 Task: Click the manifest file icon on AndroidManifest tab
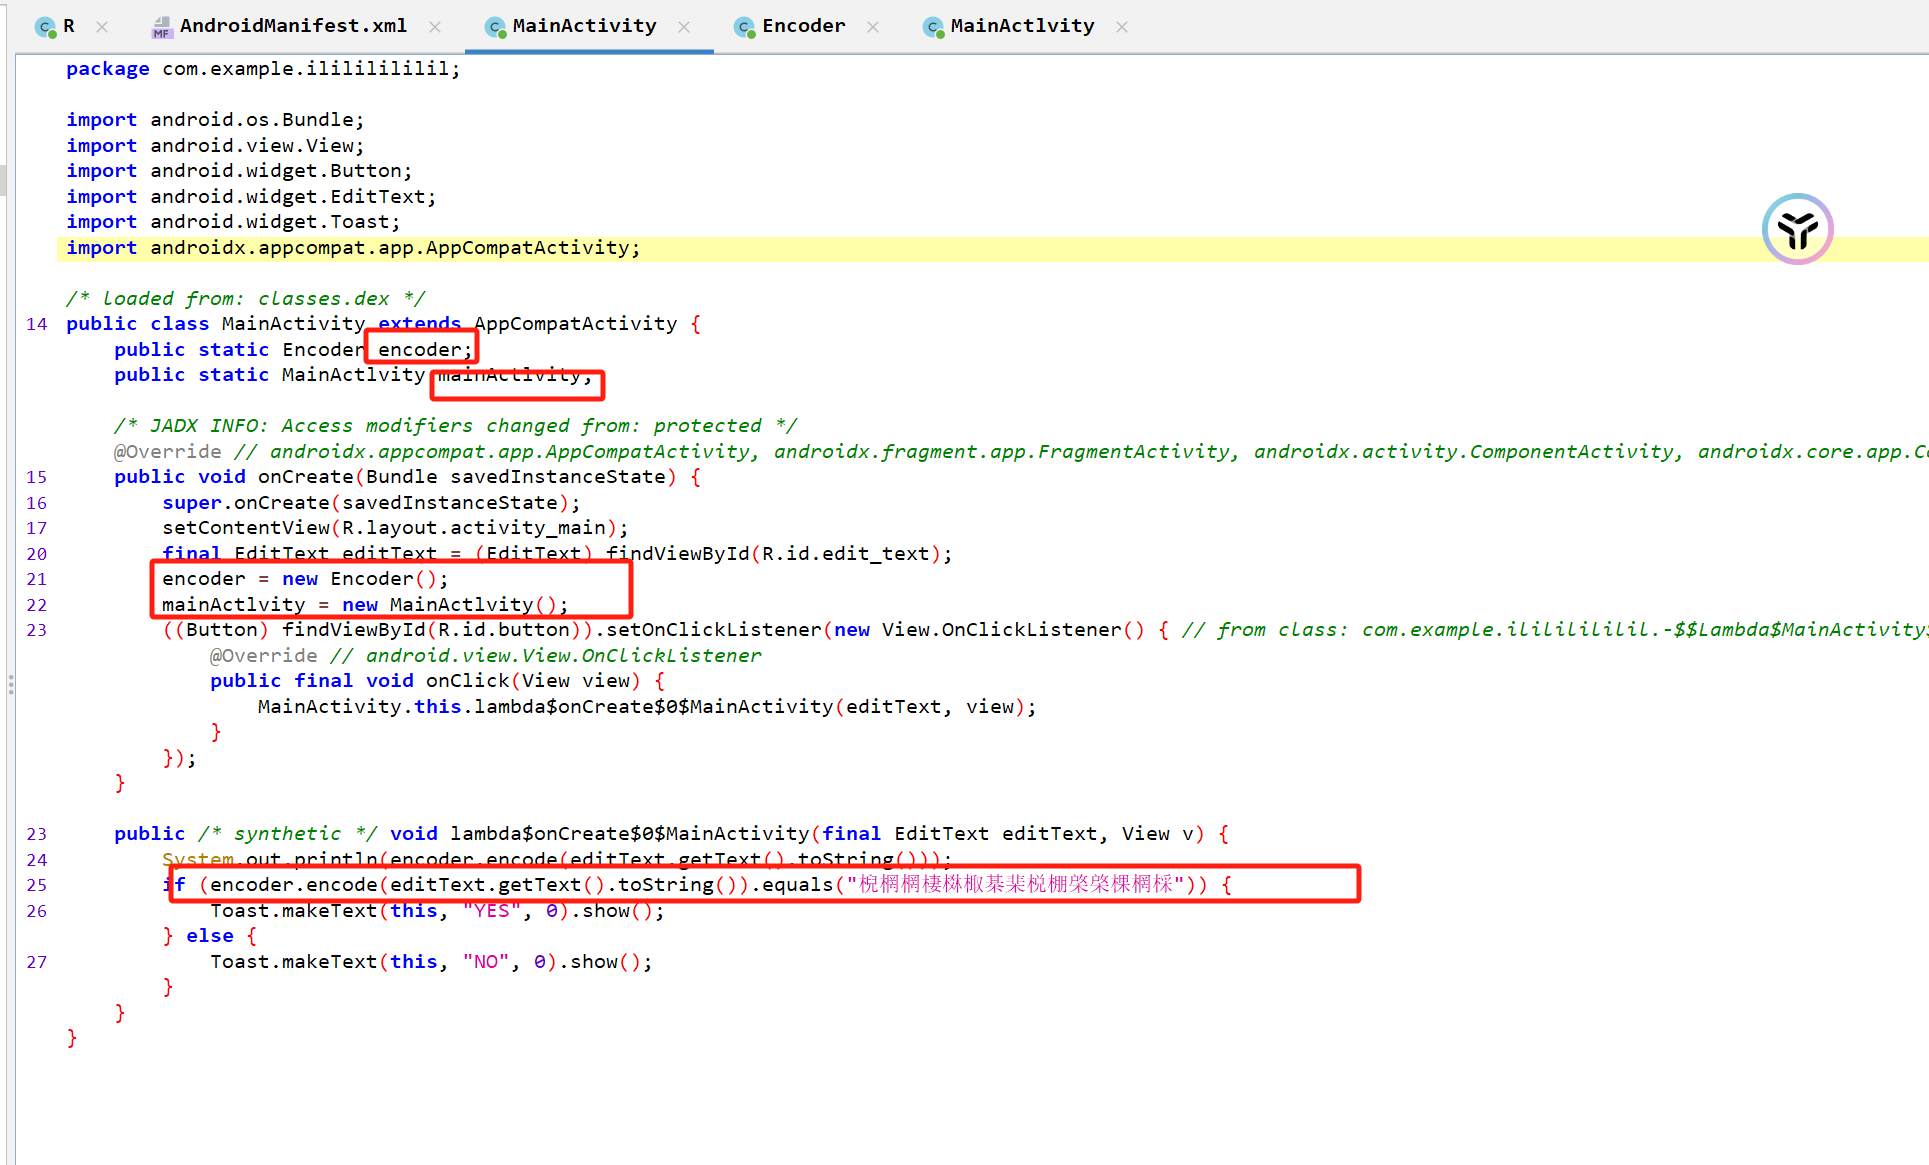pyautogui.click(x=161, y=27)
